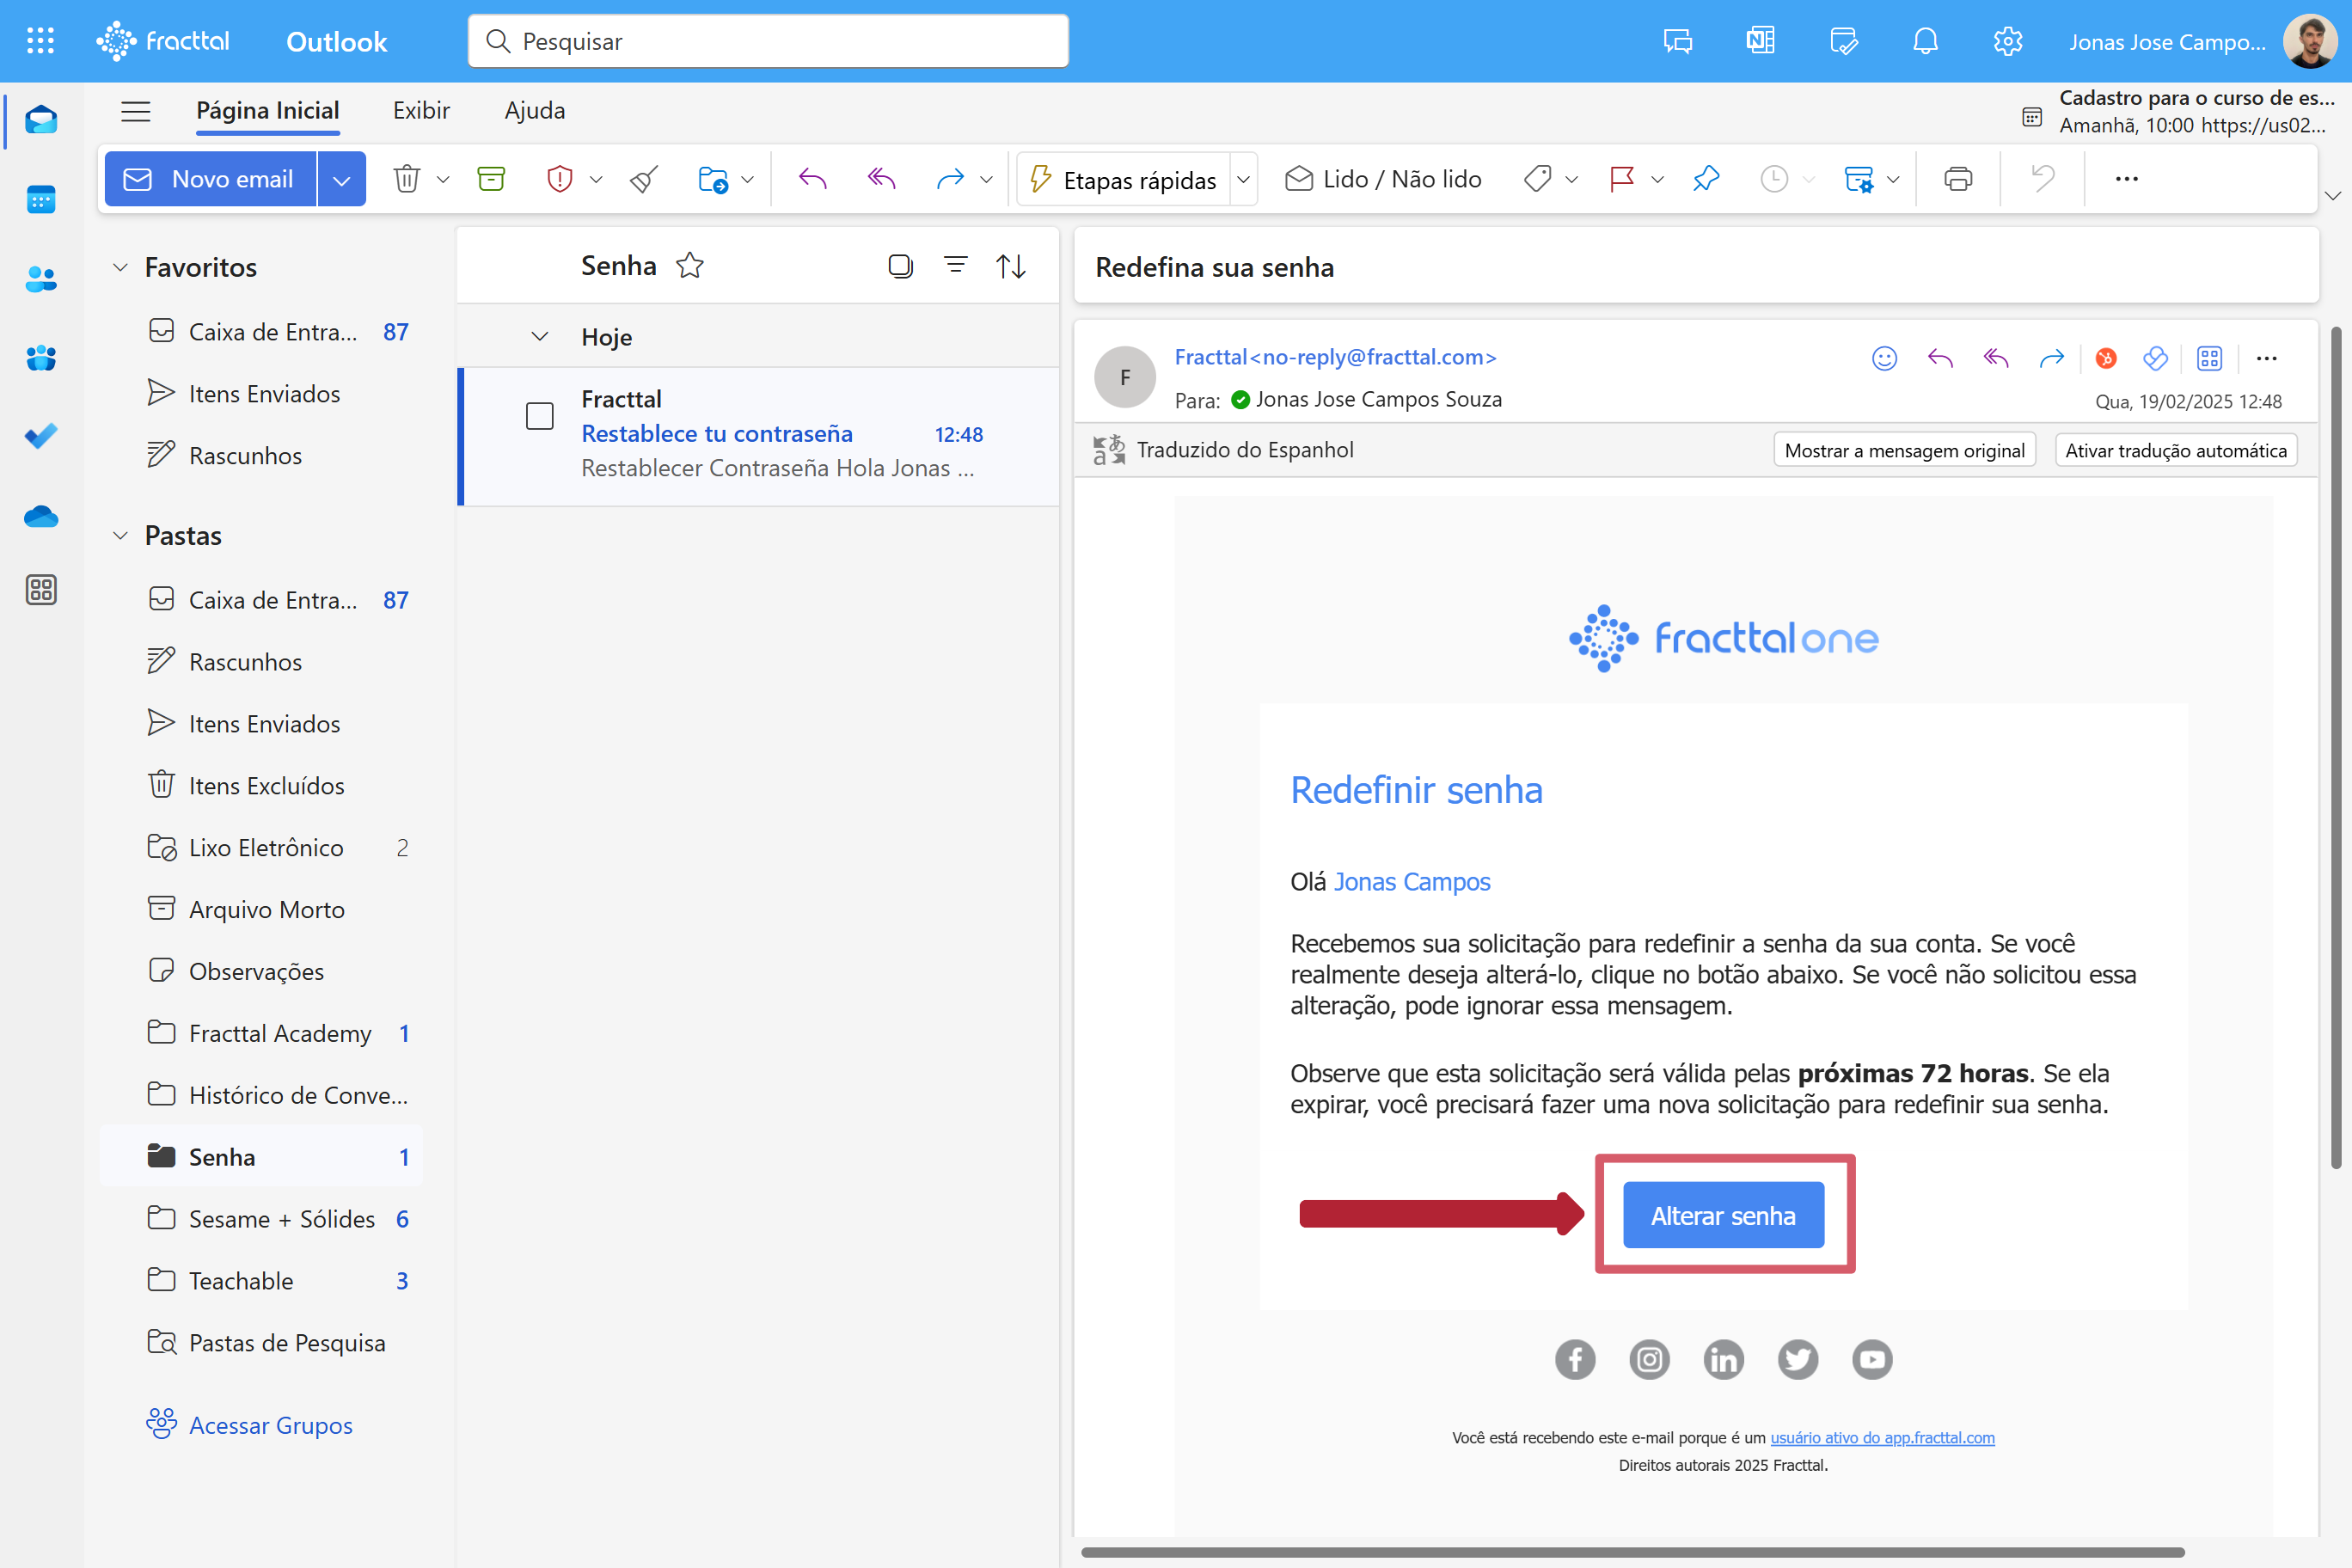Click toolbar Forward arrow icon

click(949, 179)
